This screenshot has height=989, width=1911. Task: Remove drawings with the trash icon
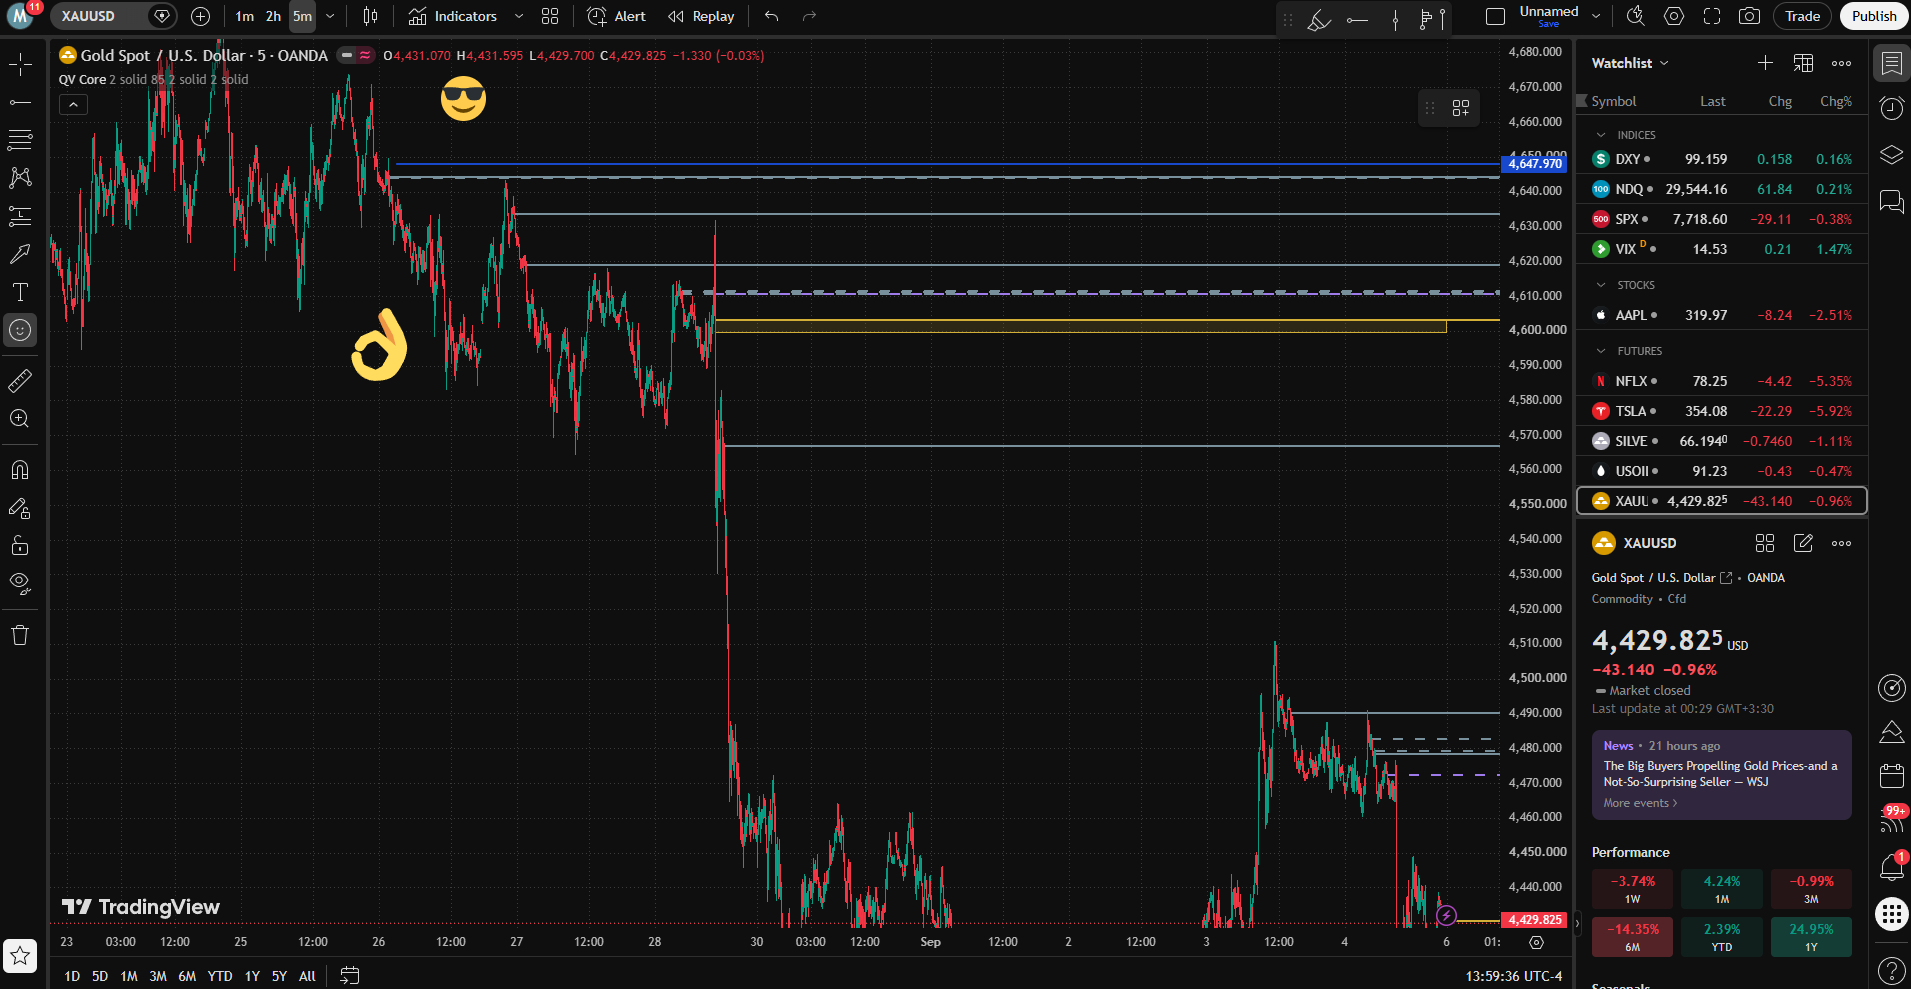click(20, 635)
